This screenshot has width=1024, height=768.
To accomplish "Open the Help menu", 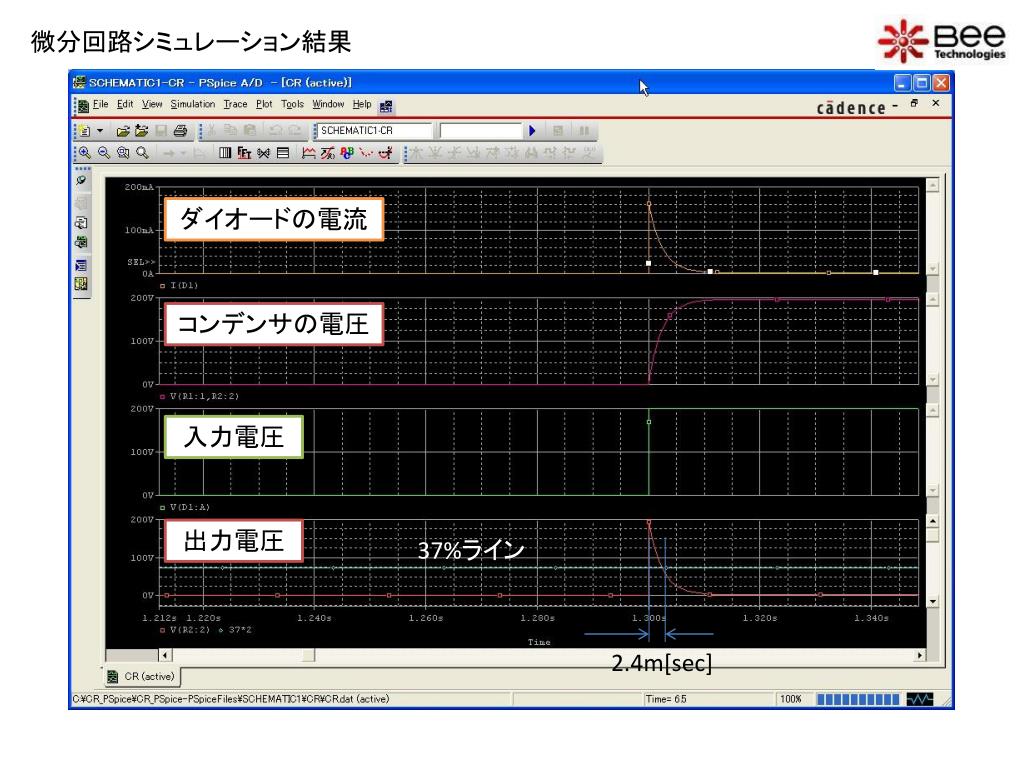I will [x=362, y=104].
